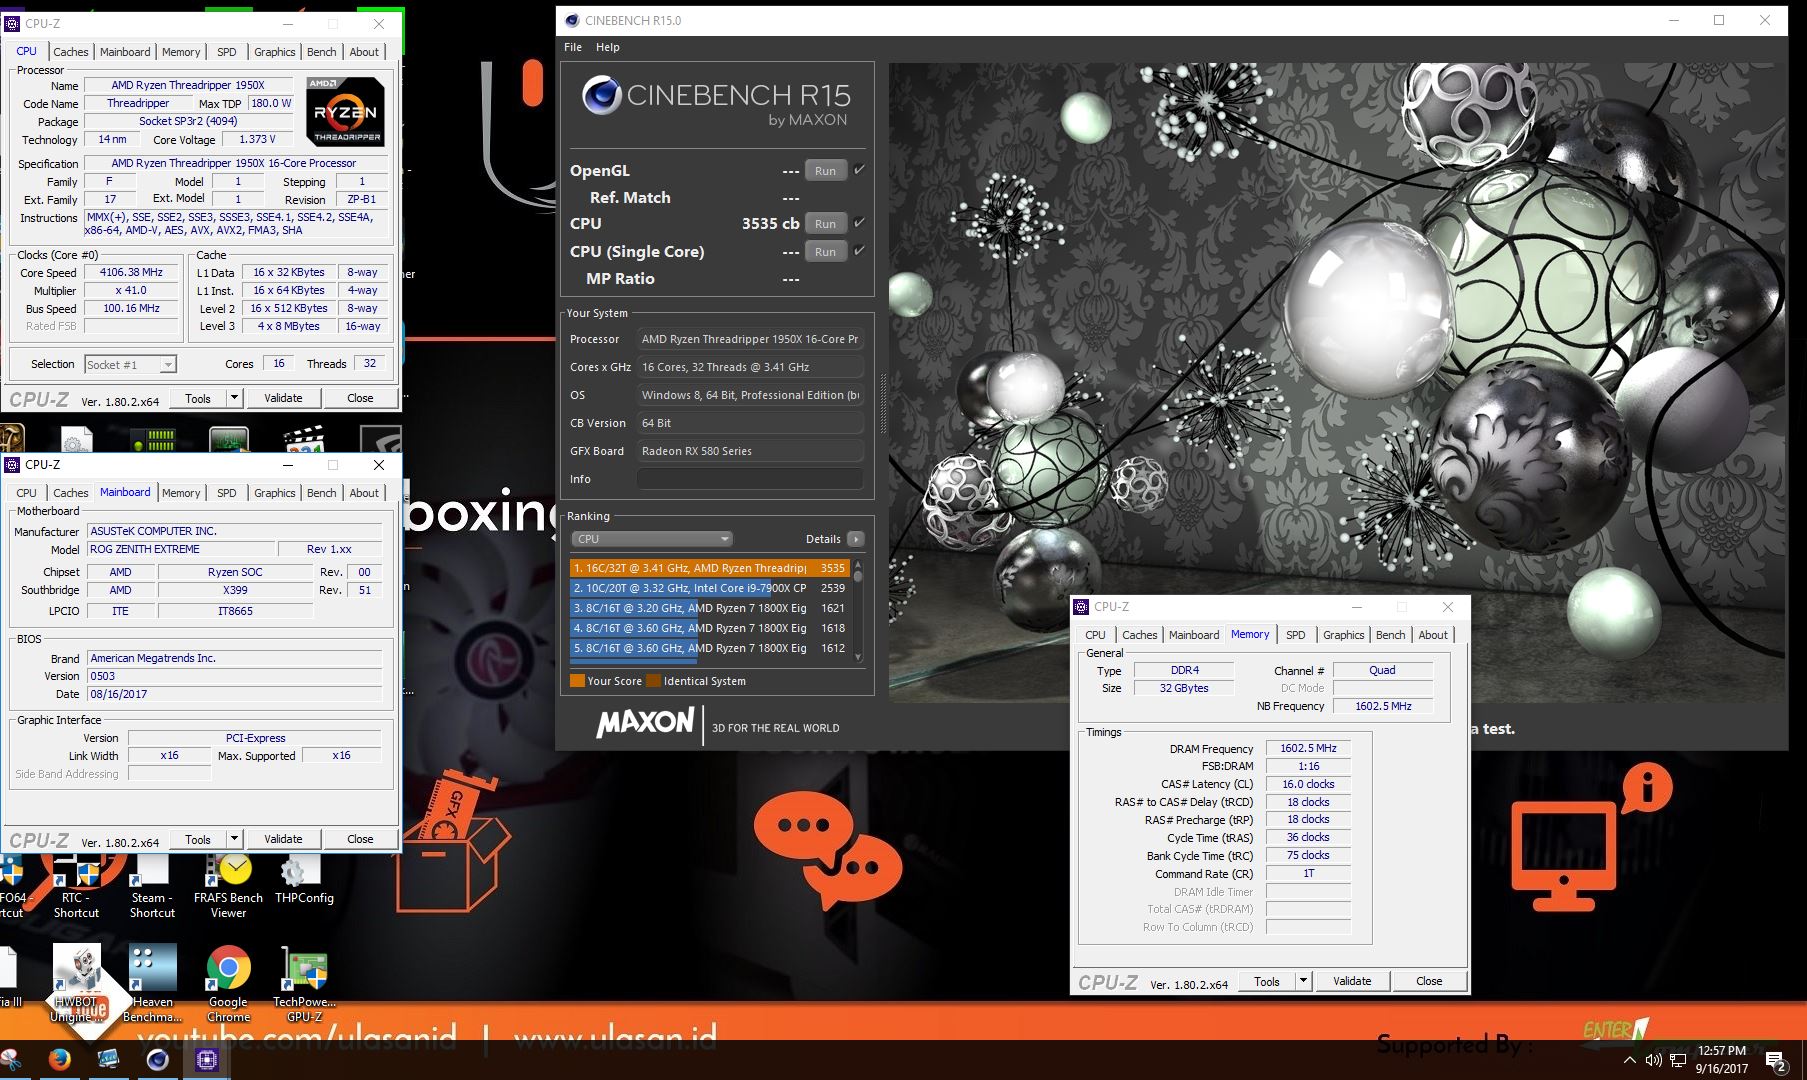Click taskbar clock showing 12:57 PM
This screenshot has width=1807, height=1080.
[x=1722, y=1059]
